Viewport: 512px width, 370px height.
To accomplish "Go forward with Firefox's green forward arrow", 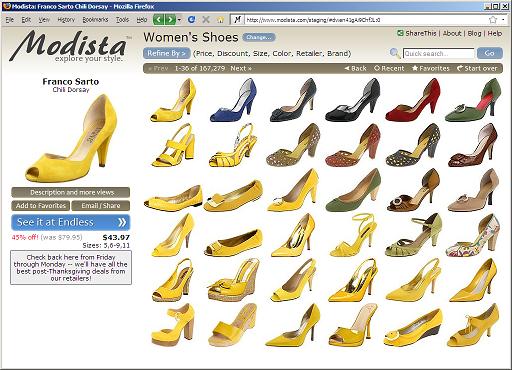I will 170,20.
